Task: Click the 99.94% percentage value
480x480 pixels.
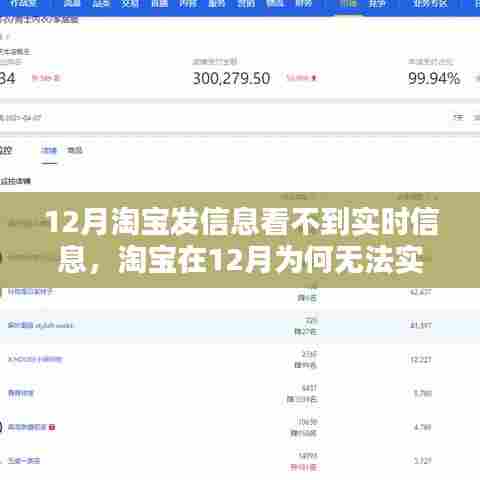Action: point(434,79)
